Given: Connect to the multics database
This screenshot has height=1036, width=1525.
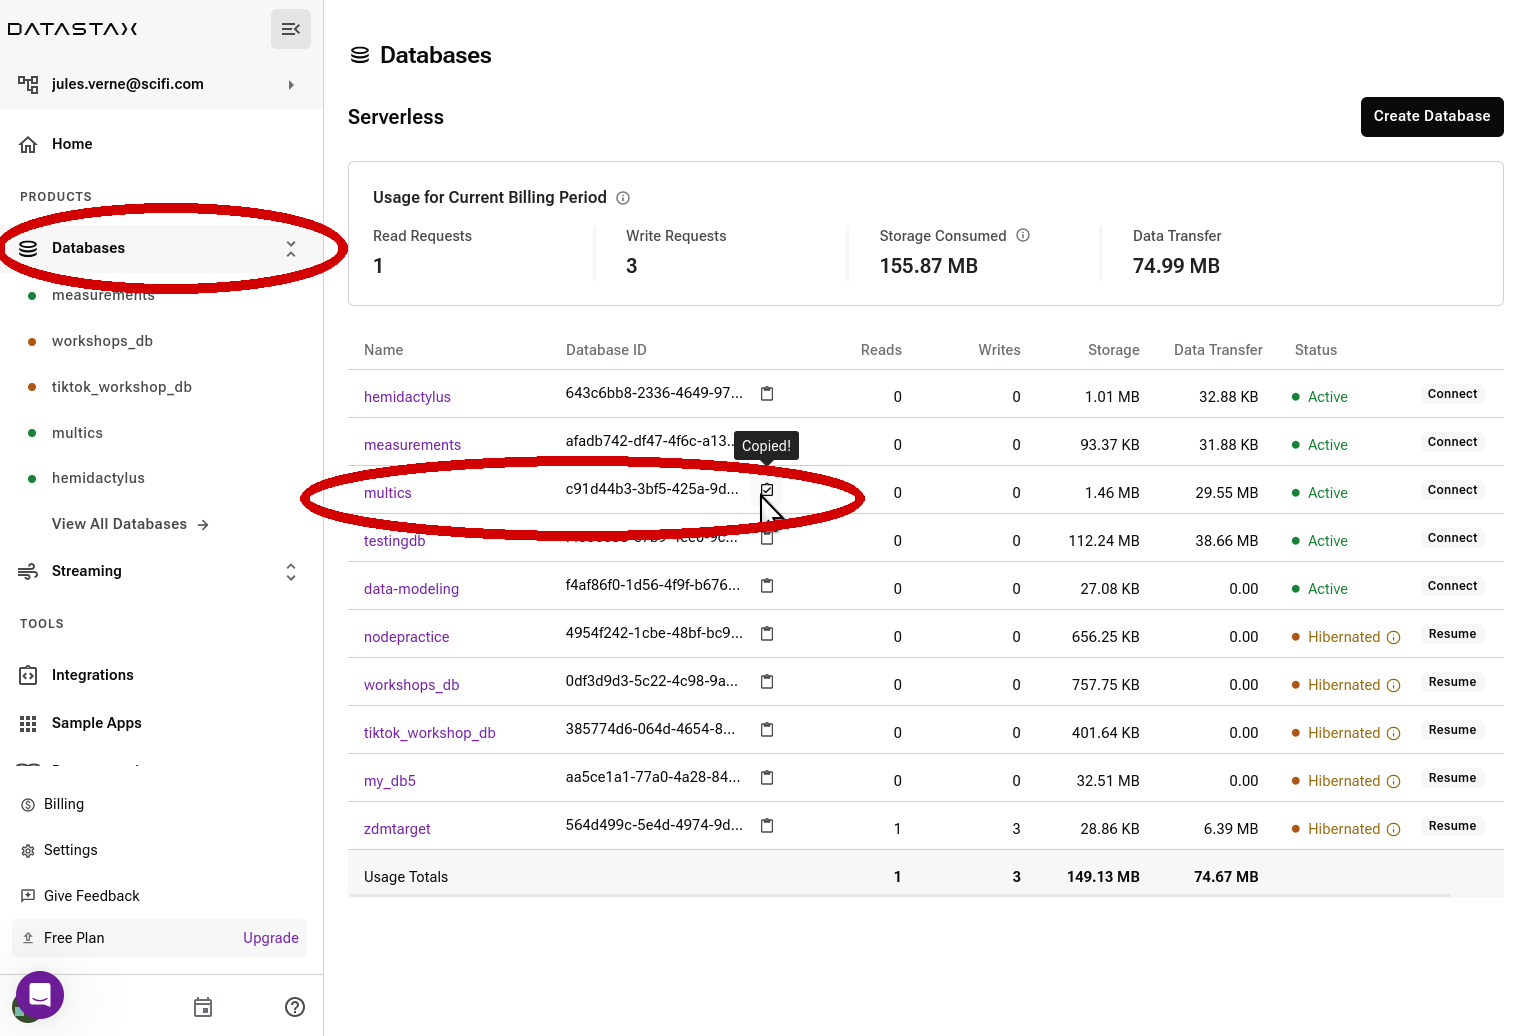Looking at the screenshot, I should [1452, 490].
